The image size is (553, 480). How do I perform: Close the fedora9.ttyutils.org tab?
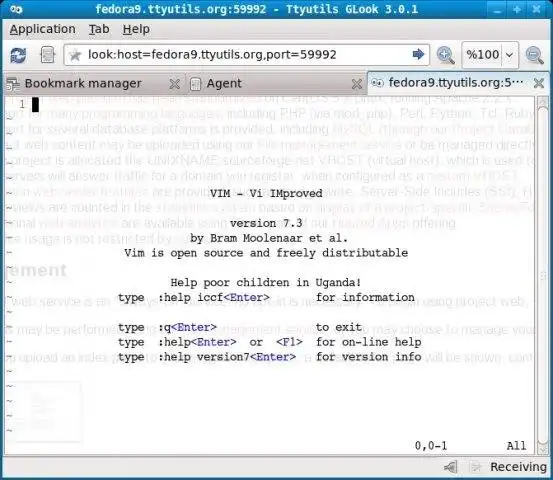[539, 83]
